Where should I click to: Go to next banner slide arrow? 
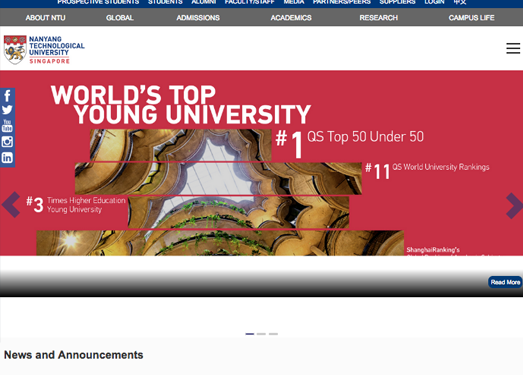tap(514, 206)
